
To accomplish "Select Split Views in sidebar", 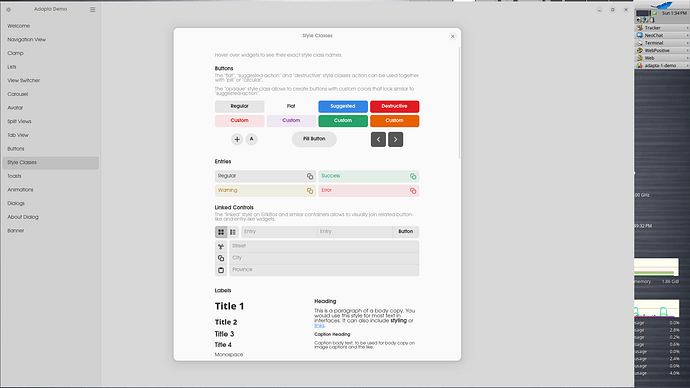I will tap(51, 121).
